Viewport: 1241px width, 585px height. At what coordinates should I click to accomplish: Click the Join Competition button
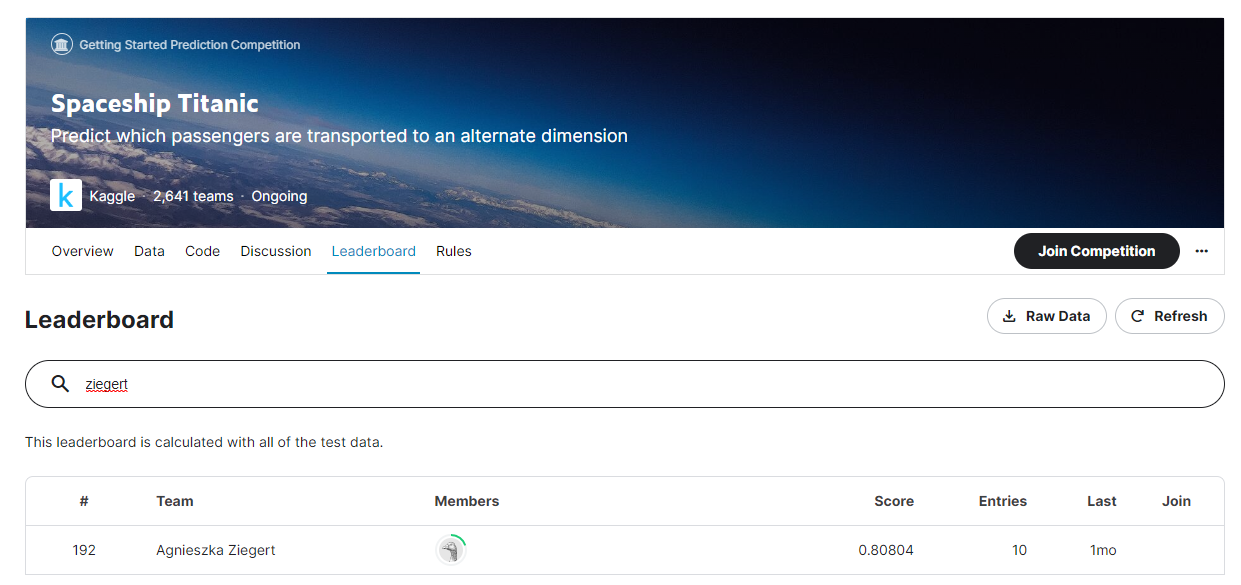(1096, 251)
